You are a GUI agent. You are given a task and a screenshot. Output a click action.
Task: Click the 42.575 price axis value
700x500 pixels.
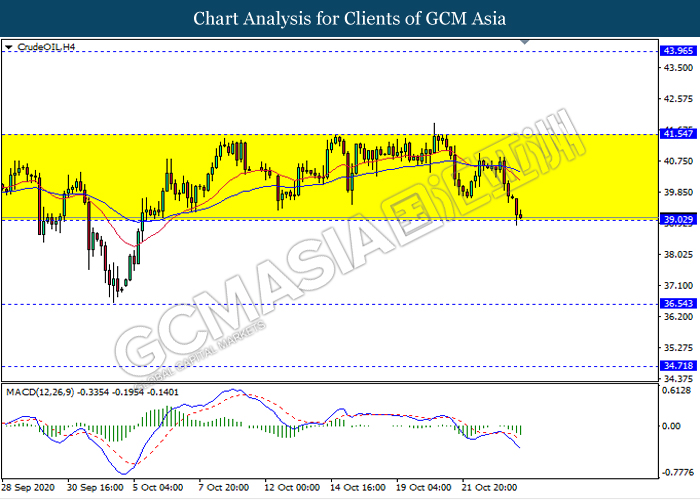coord(678,99)
